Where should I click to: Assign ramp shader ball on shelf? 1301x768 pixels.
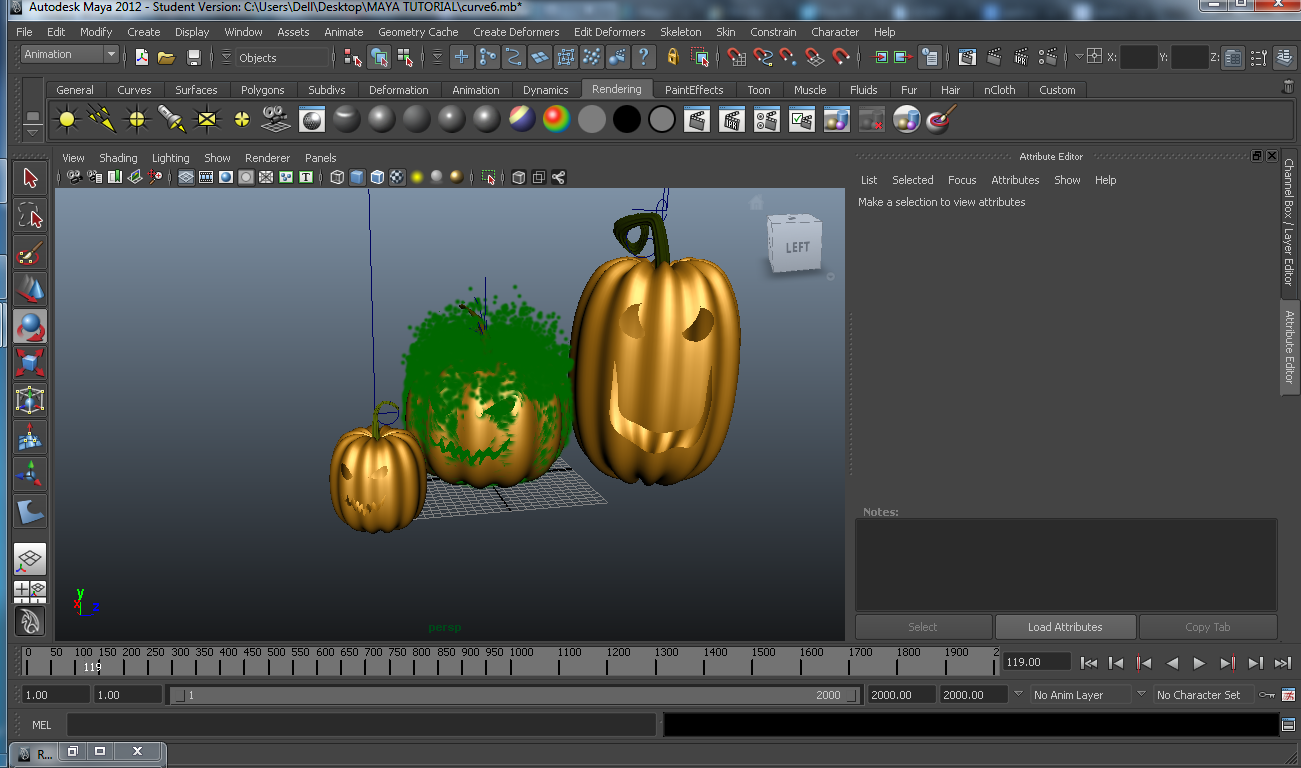(x=556, y=120)
